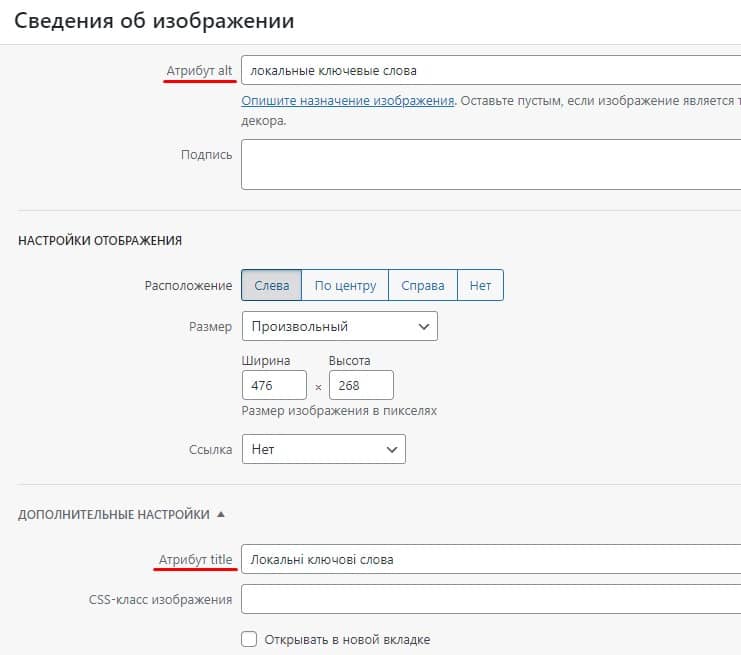Click the CSS-класс изображения label text

point(160,600)
